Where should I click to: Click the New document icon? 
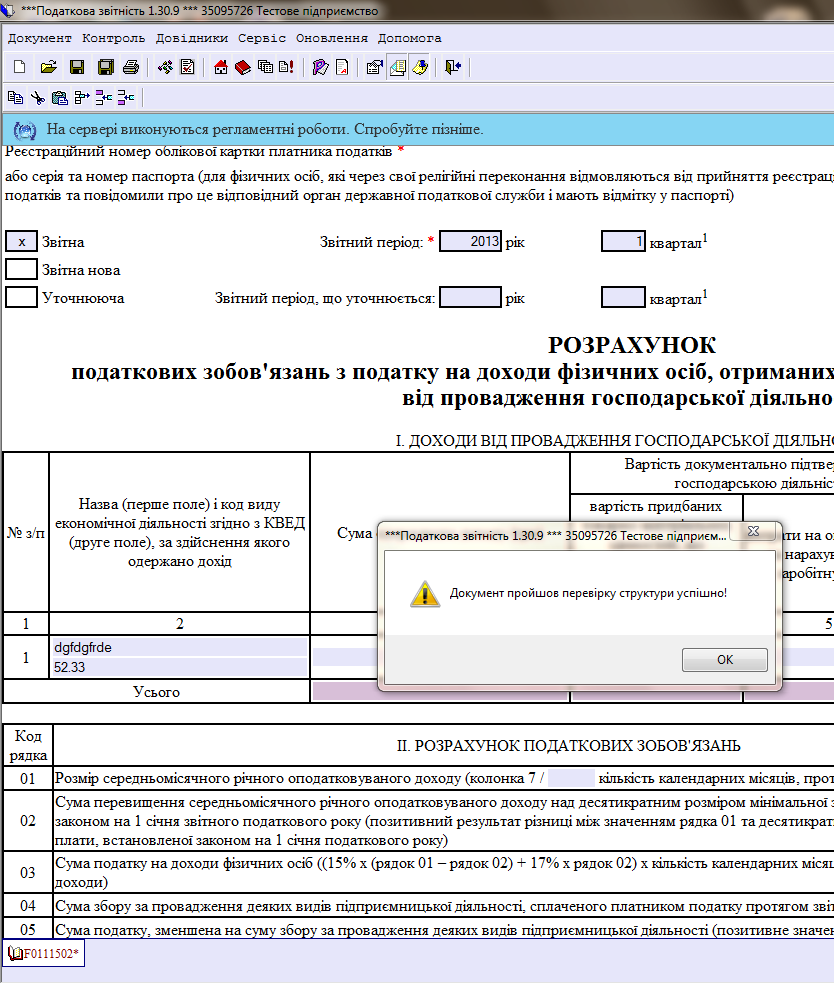[19, 68]
